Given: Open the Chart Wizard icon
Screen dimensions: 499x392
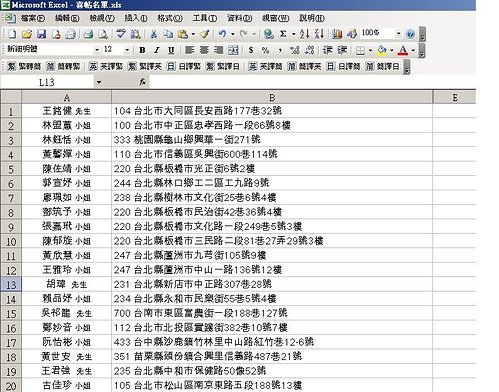Looking at the screenshot, I should click(337, 34).
